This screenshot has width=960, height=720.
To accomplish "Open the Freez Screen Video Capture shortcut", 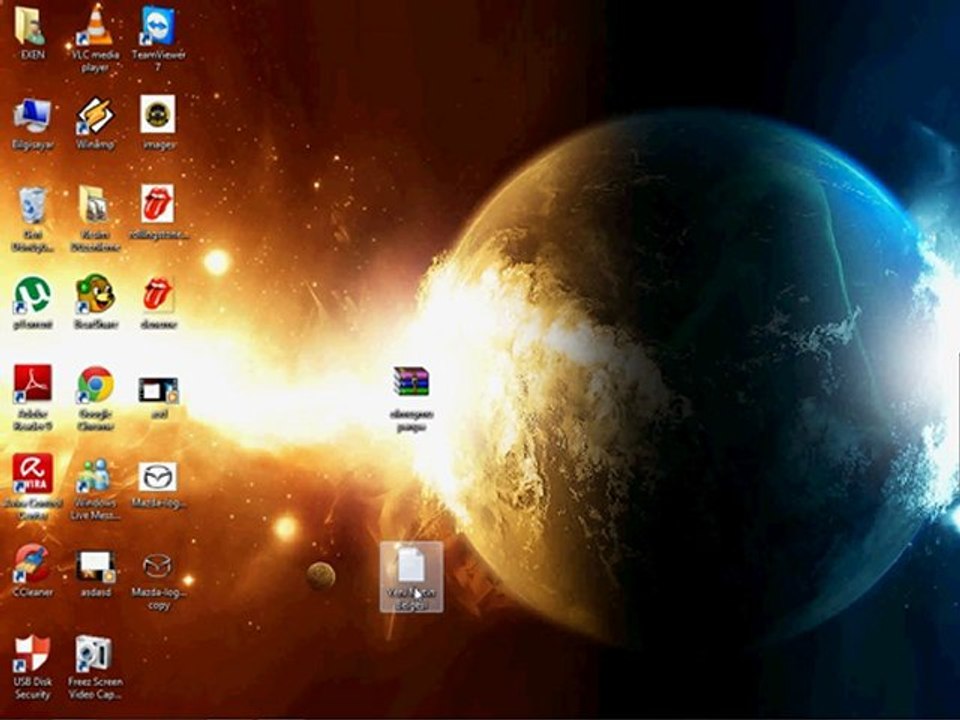I will tap(93, 654).
